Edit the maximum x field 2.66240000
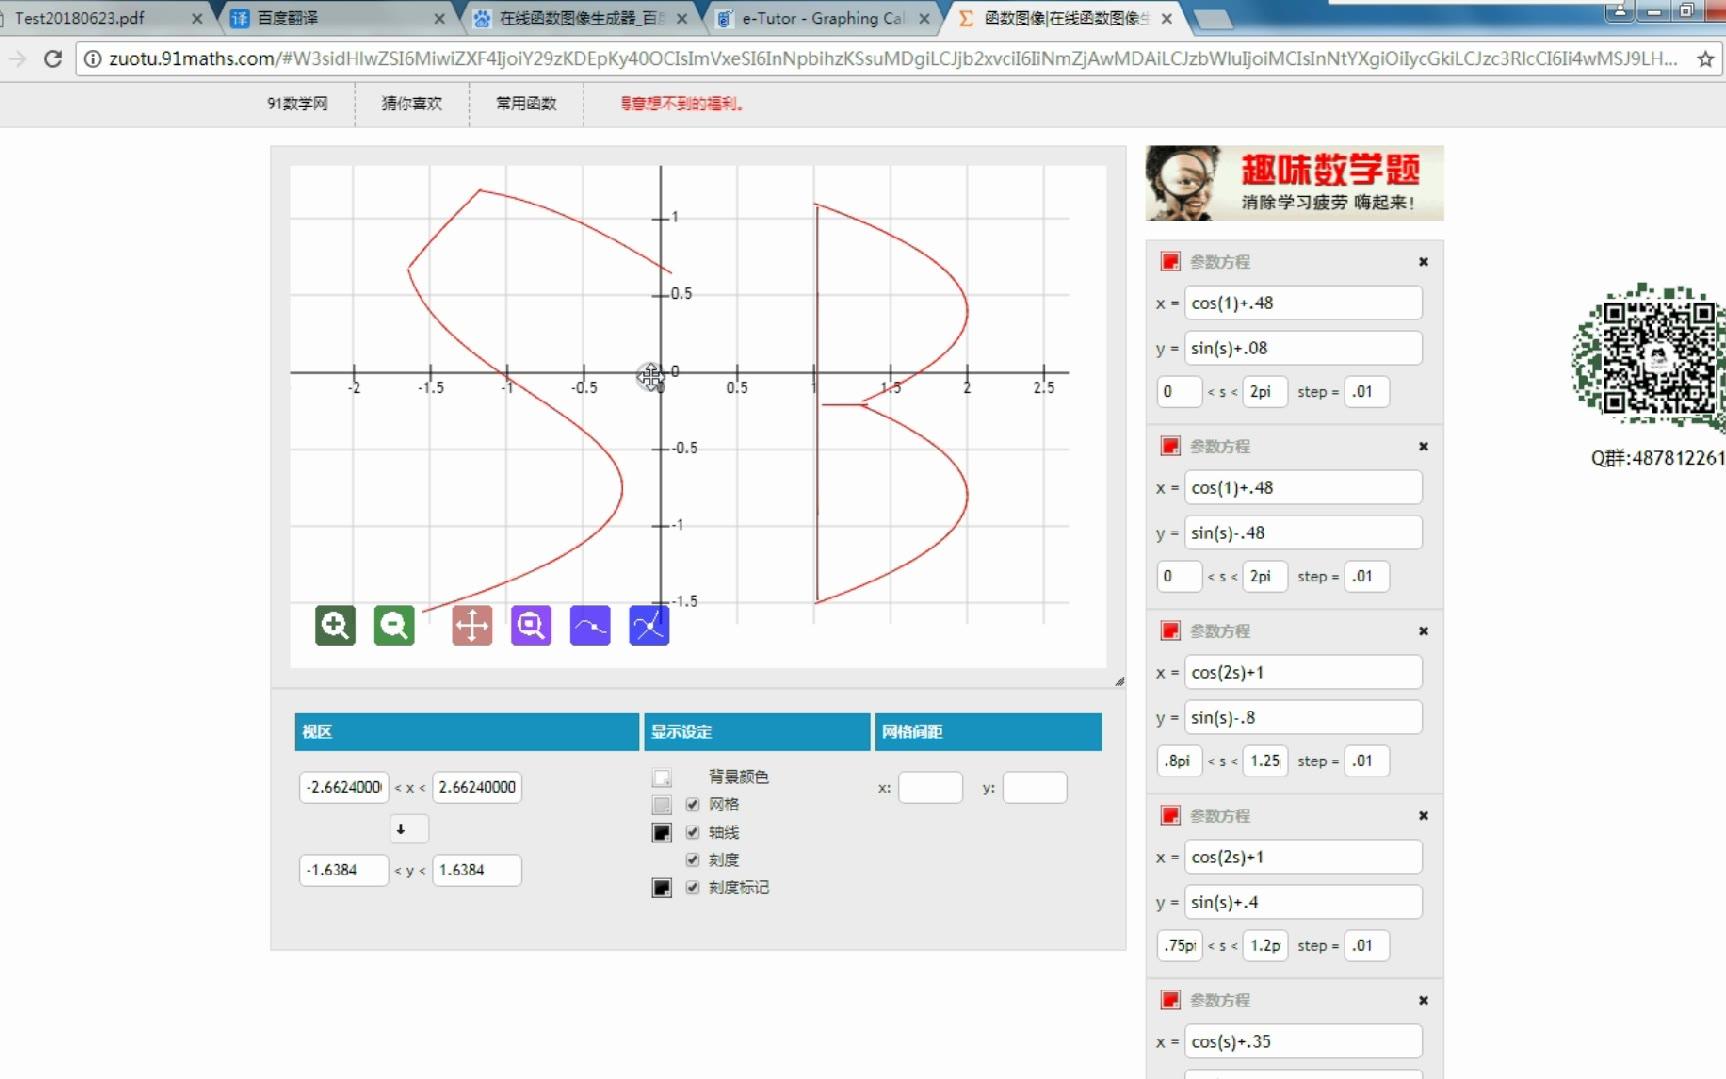Image resolution: width=1726 pixels, height=1079 pixels. (477, 788)
